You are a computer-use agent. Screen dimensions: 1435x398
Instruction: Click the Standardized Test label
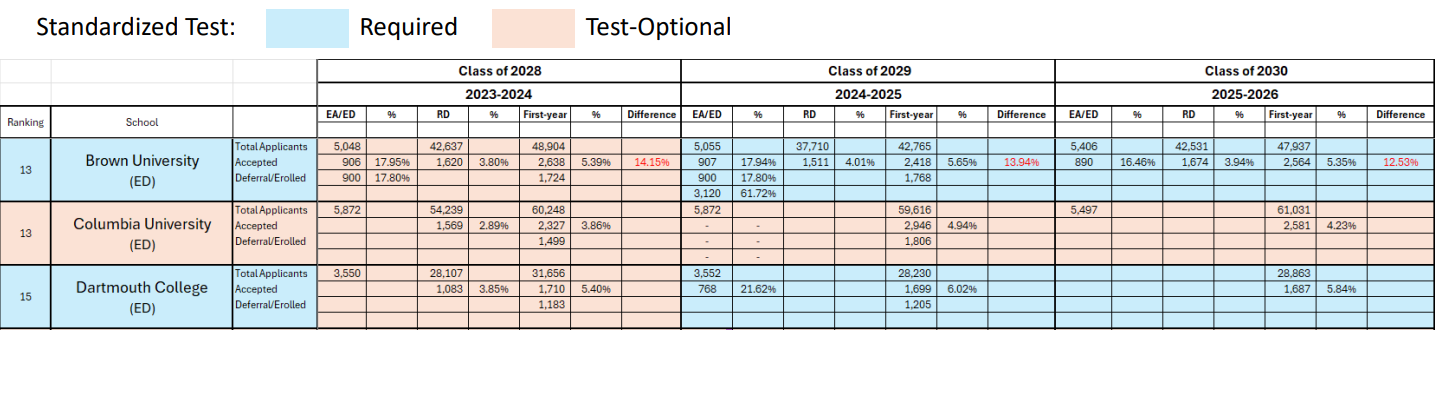pyautogui.click(x=136, y=28)
